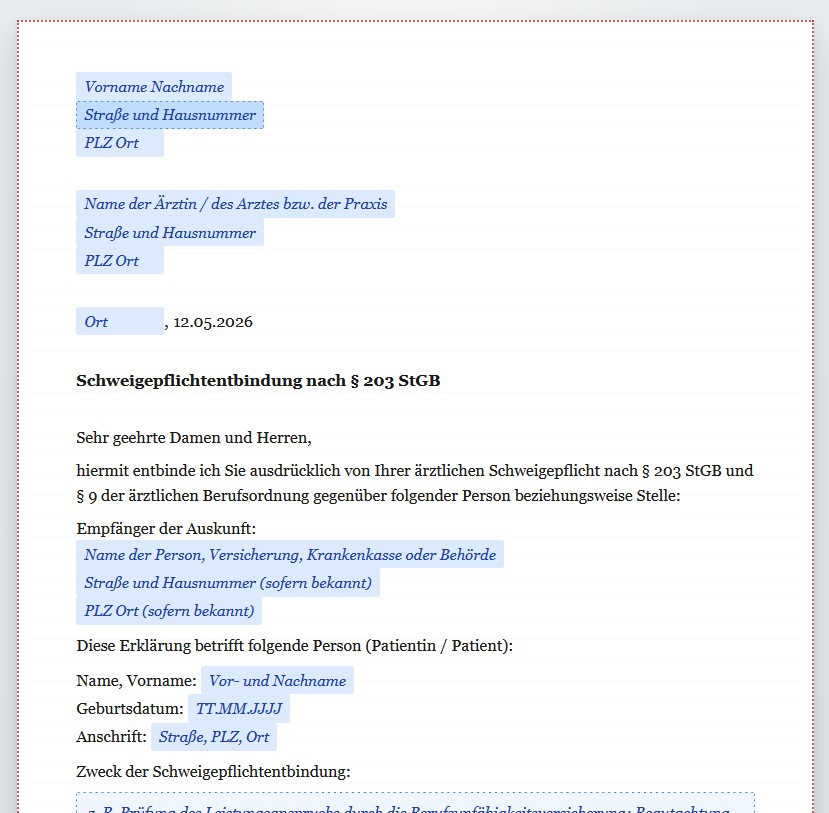Click the label 'Anschrift:'
Screen dimensions: 829x813
click(x=112, y=737)
